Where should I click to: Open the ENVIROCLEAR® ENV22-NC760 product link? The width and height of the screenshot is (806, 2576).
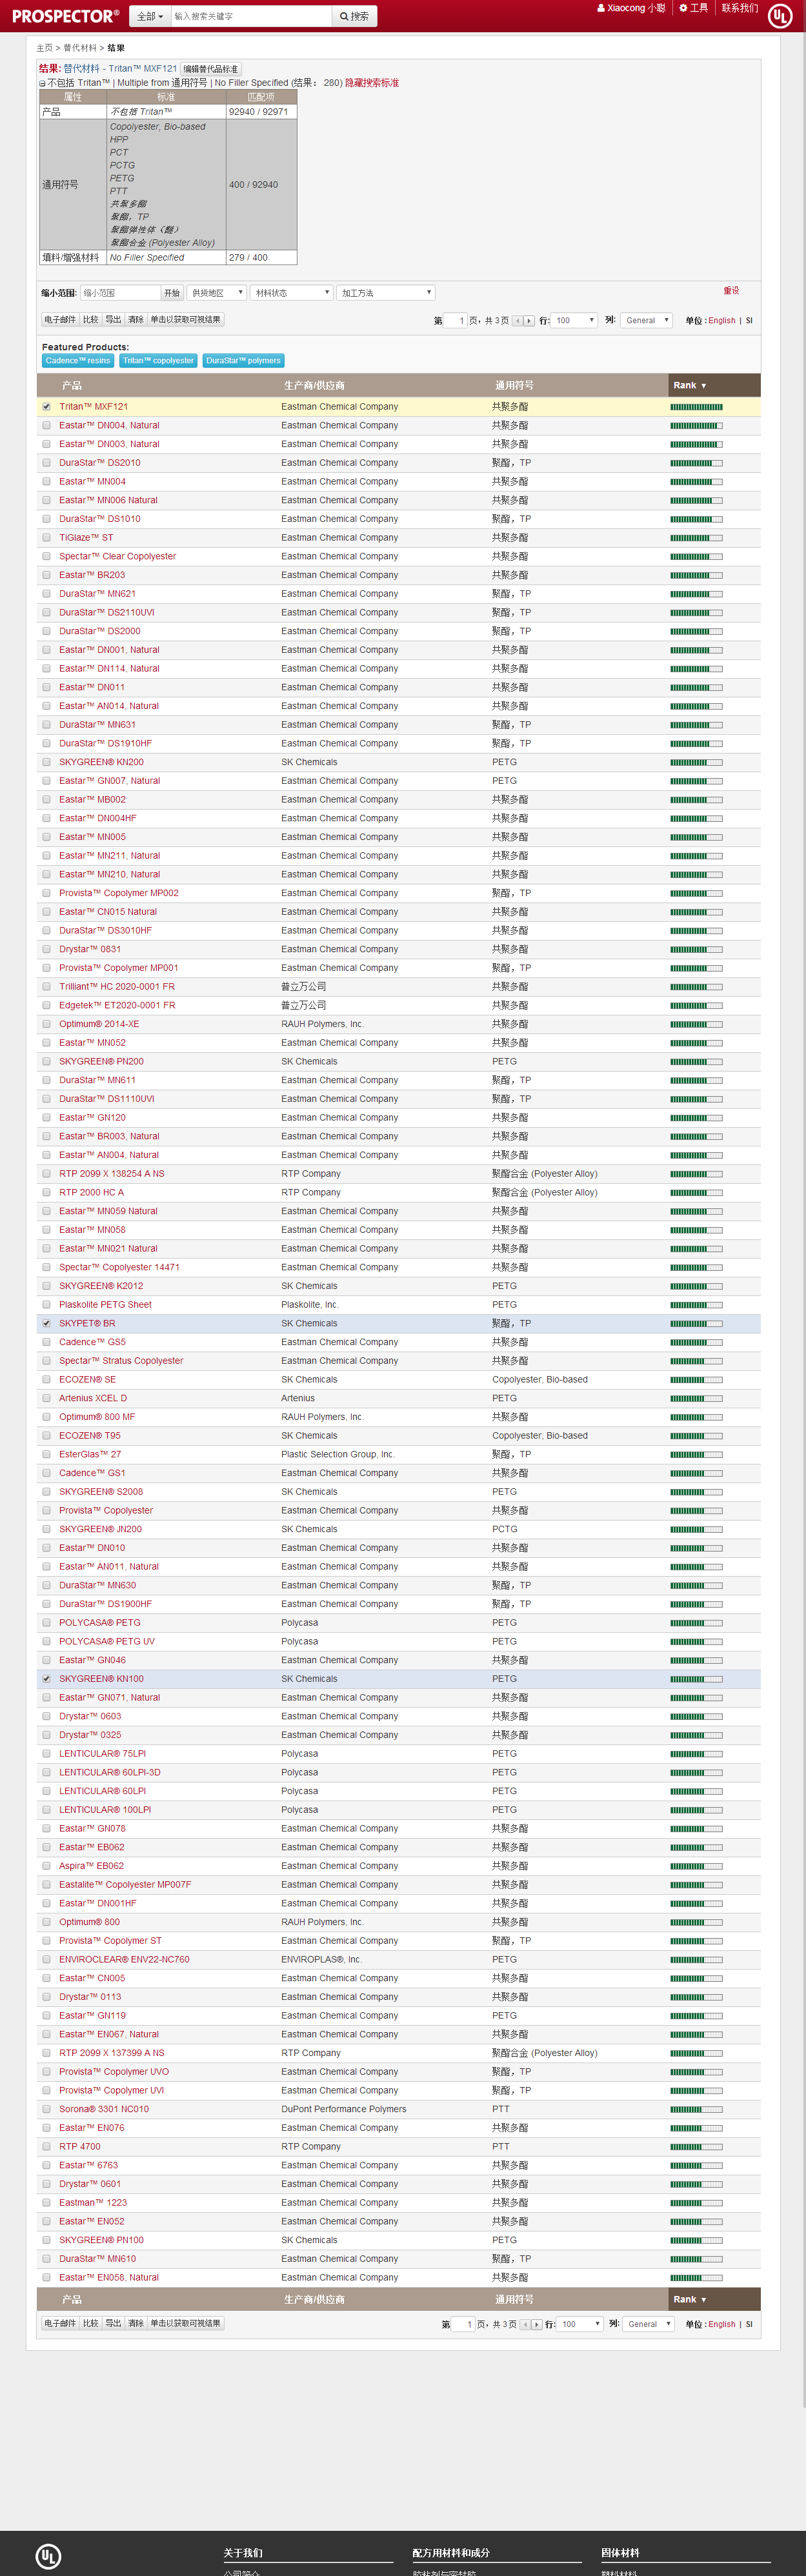point(124,1960)
